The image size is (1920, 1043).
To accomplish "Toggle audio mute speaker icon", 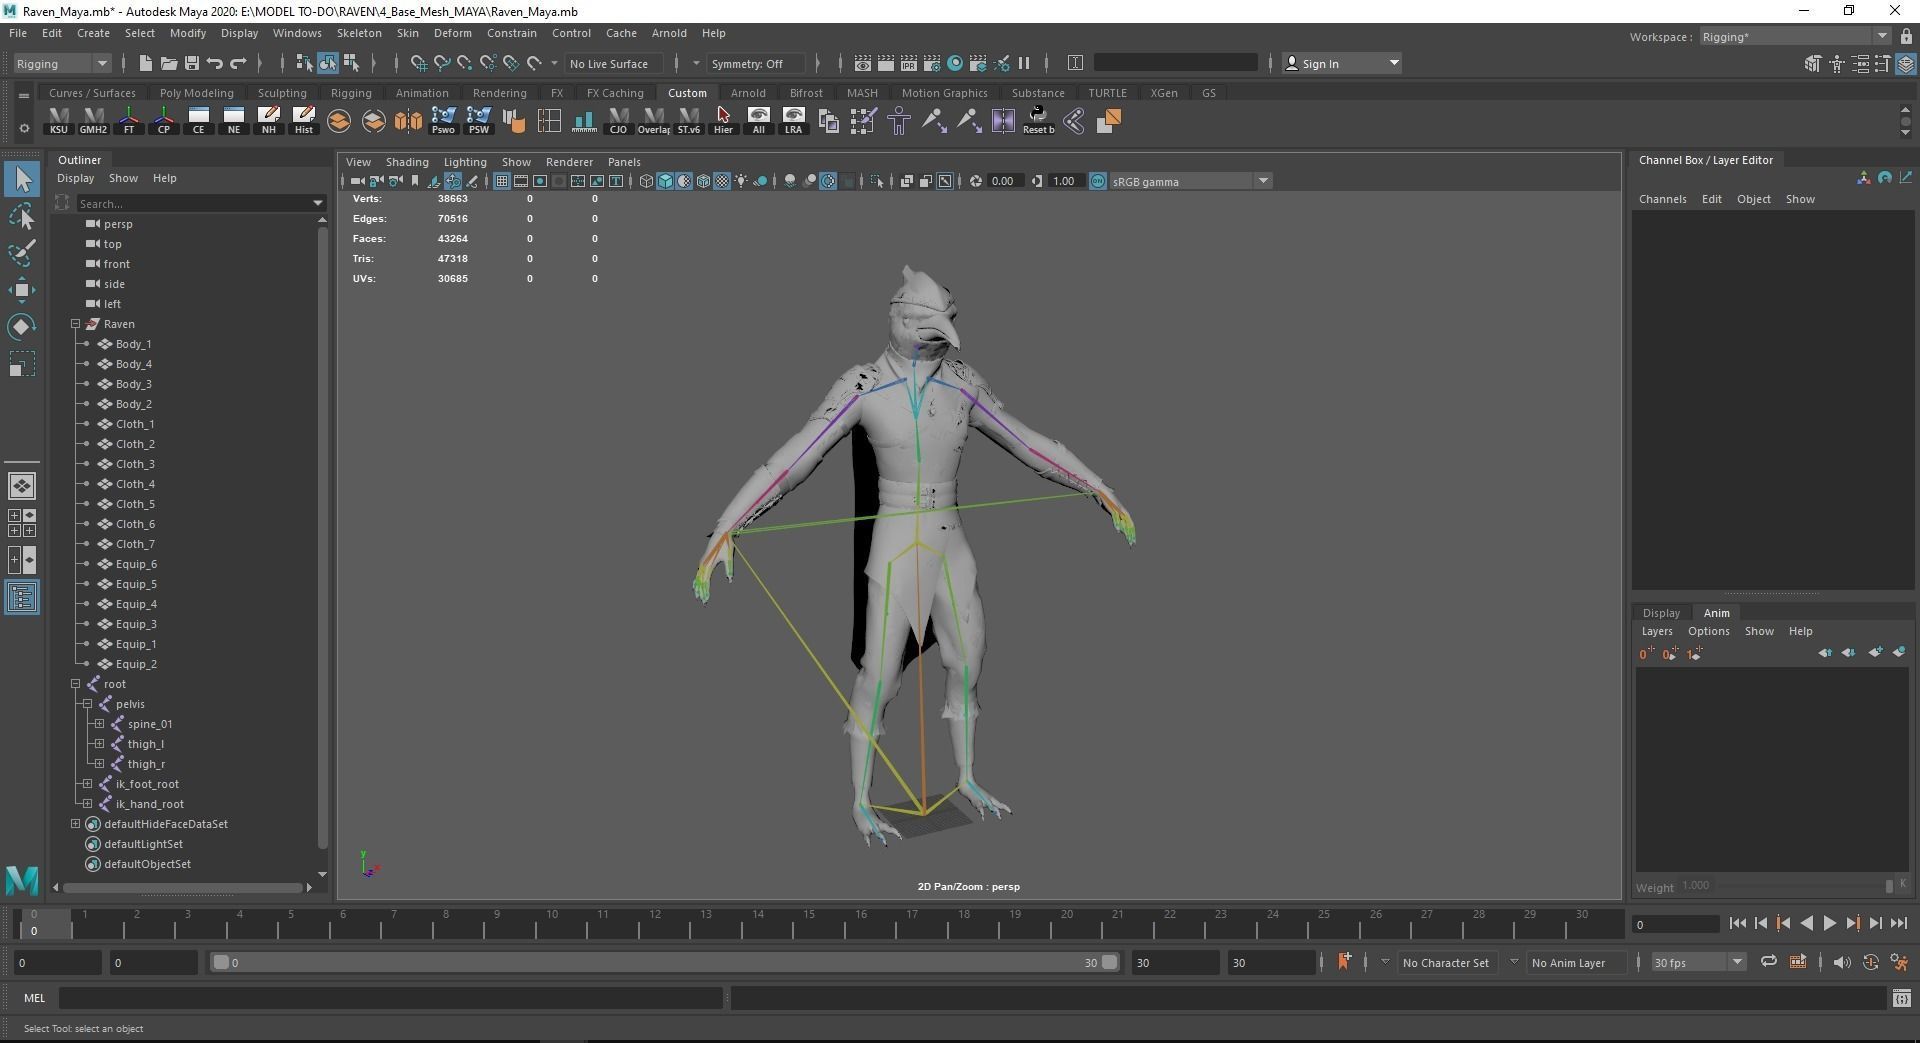I will coord(1841,962).
